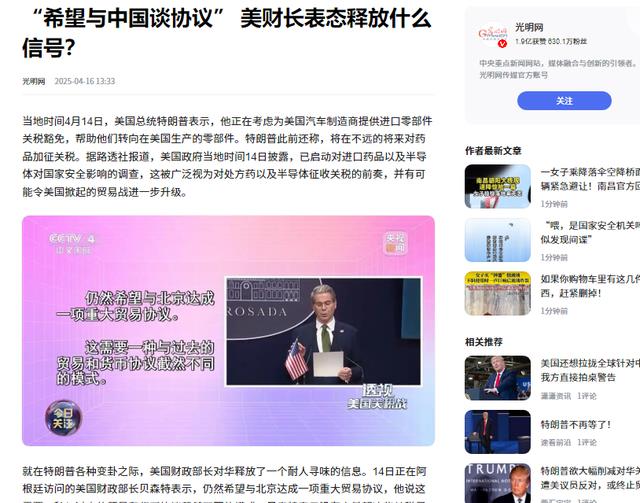The image size is (640, 503).
Task: Open article 如果你购物车里有这几件东西
Action: point(590,286)
